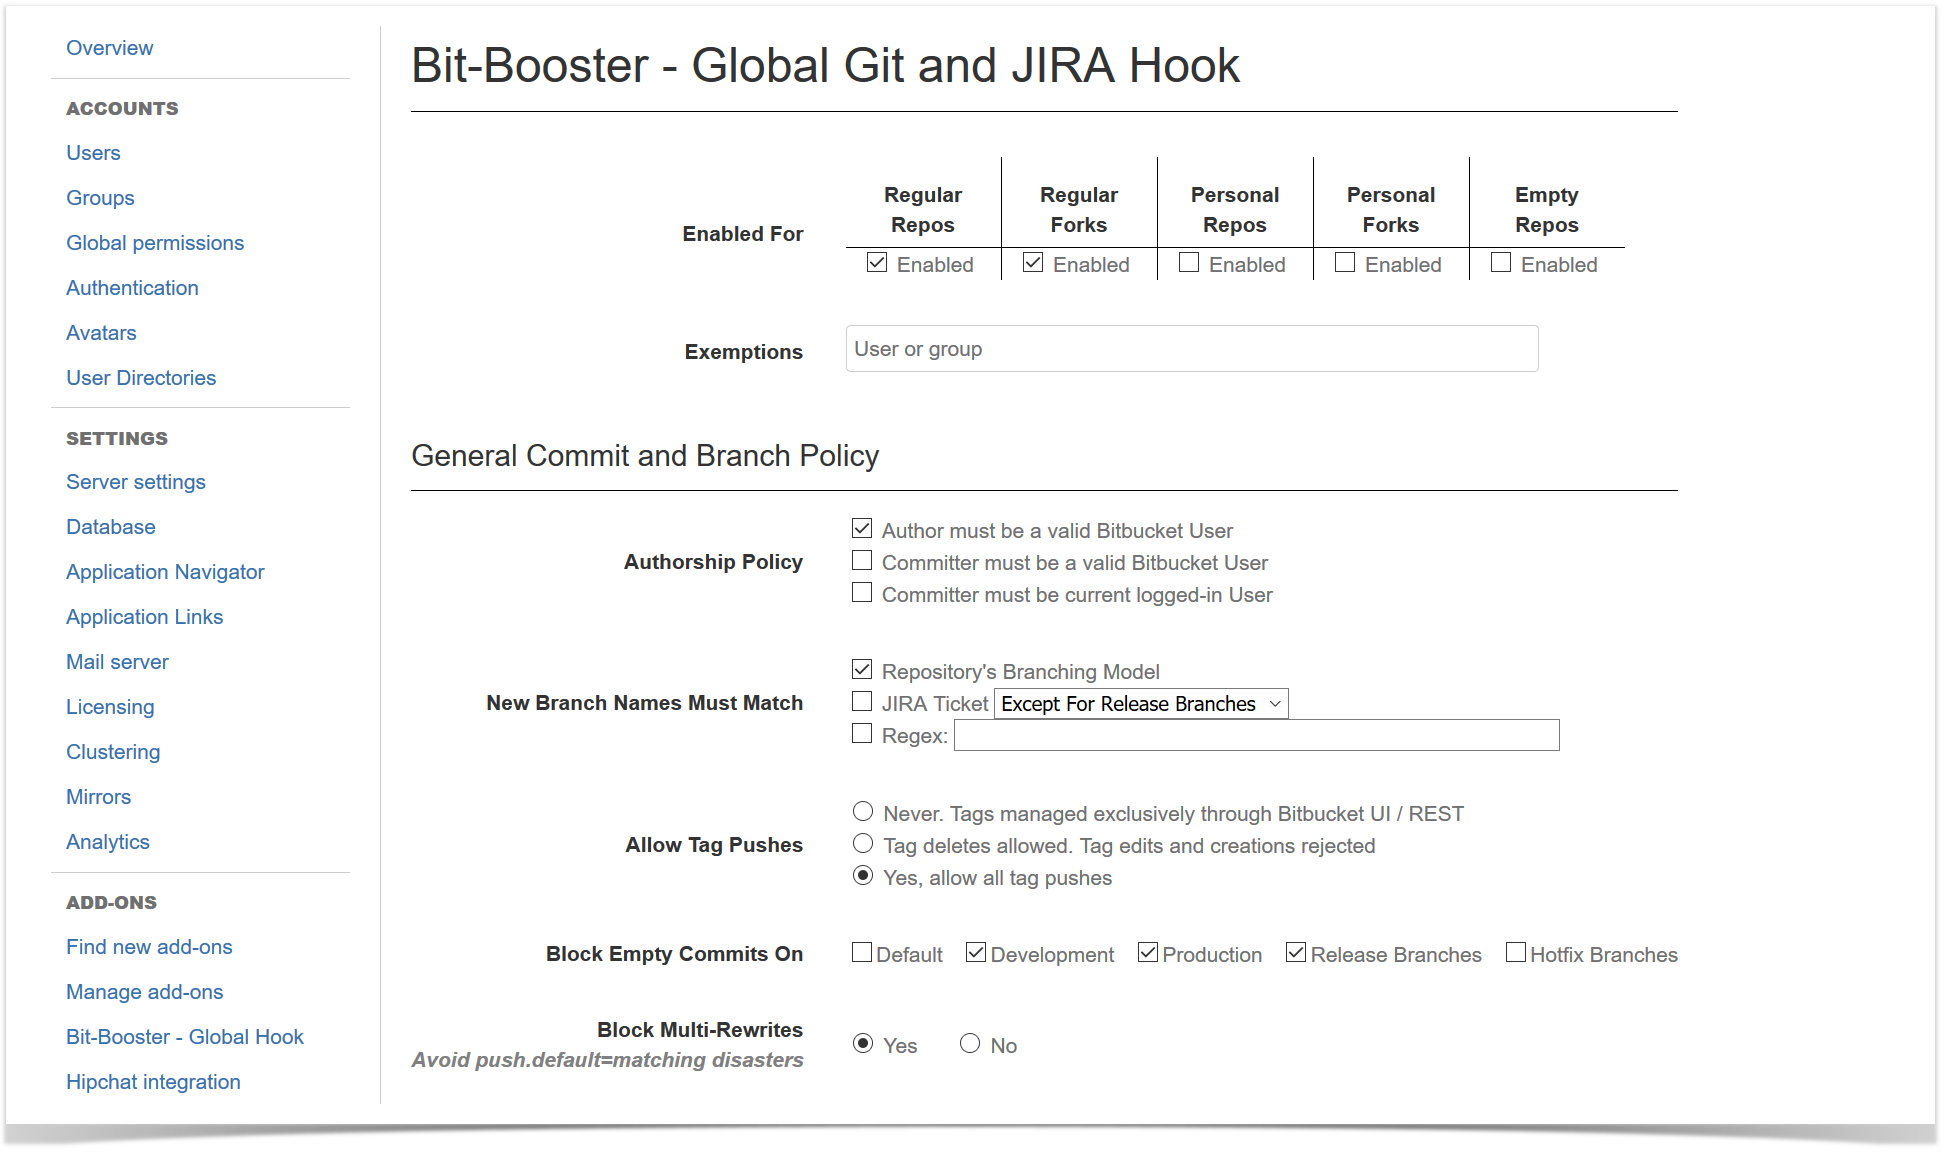Screen dimensions: 1949x1153
Task: Uncheck Block Empty Commits on Production
Action: pyautogui.click(x=1148, y=952)
